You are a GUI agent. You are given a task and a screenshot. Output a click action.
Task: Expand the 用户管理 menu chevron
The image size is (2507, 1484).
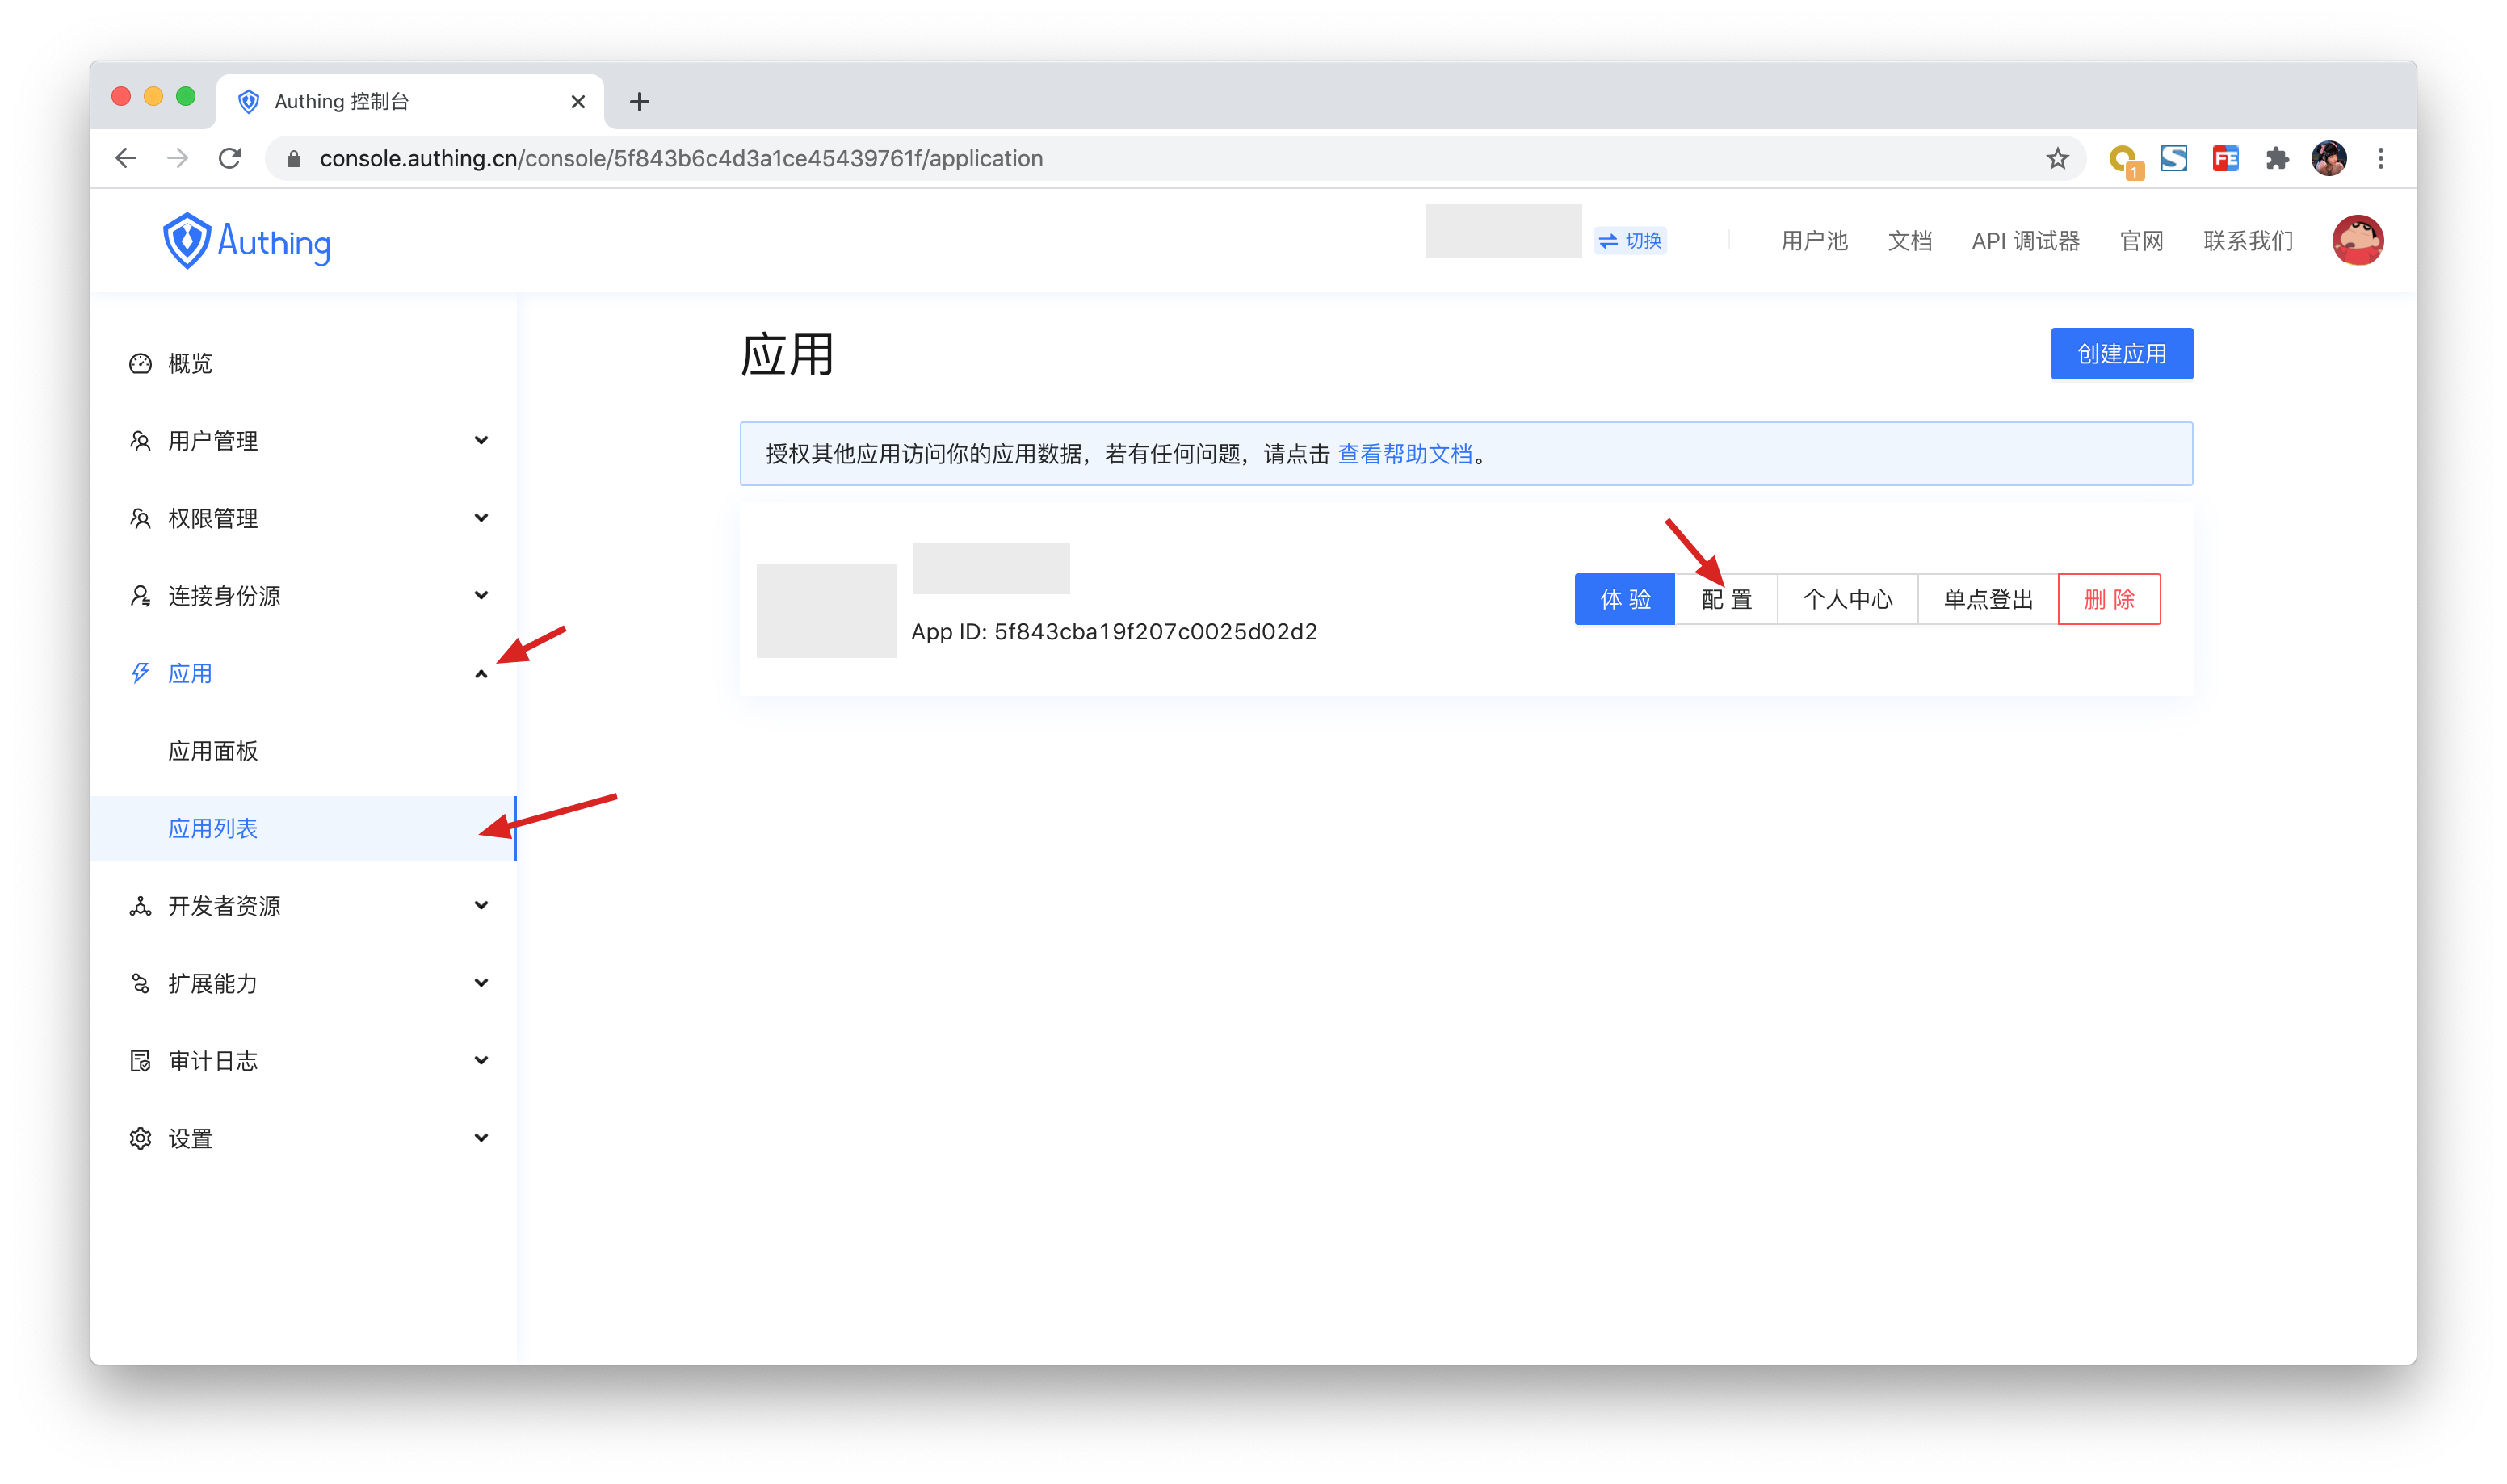[x=481, y=440]
